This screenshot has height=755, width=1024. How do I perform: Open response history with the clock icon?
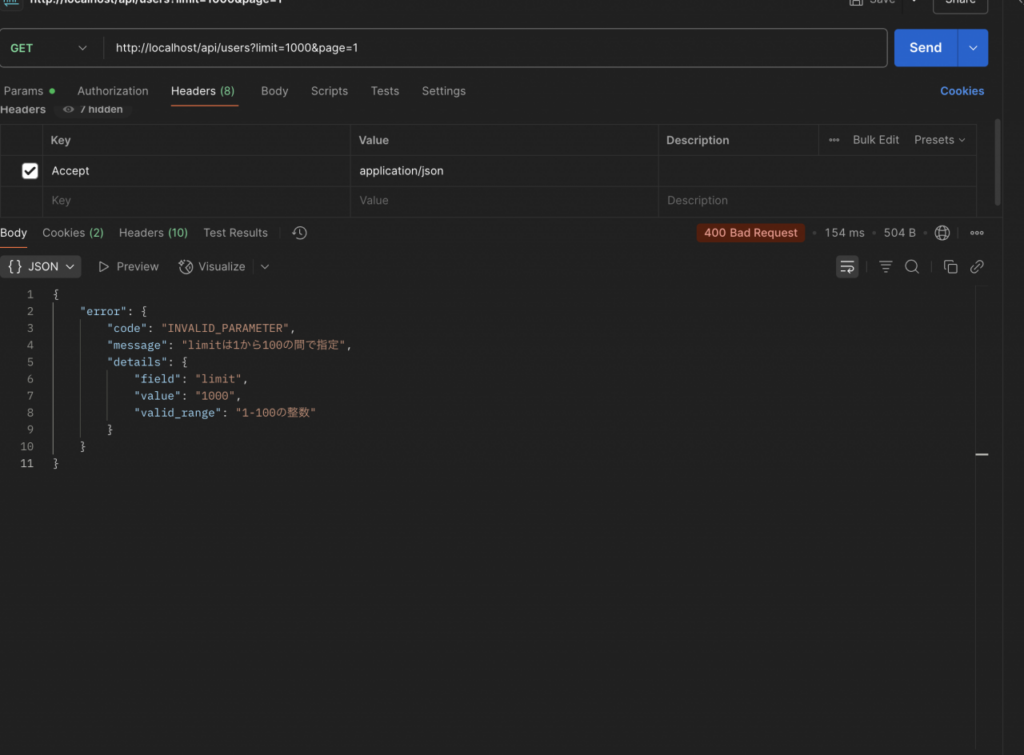click(x=298, y=232)
